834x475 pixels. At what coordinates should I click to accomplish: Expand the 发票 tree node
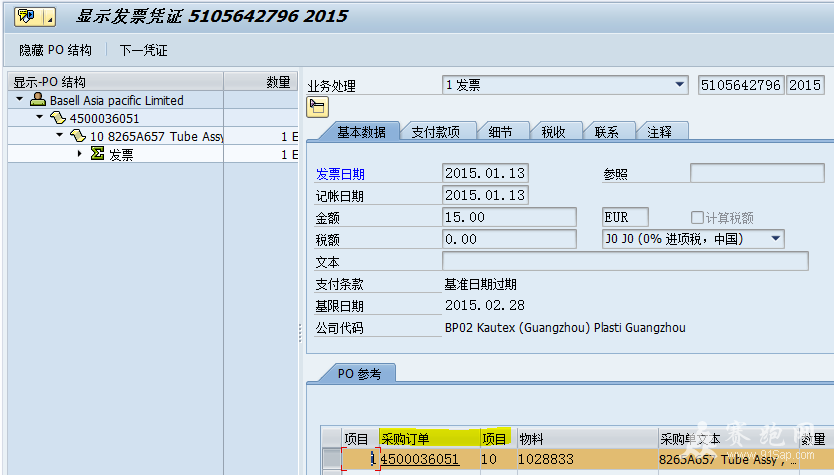point(79,154)
